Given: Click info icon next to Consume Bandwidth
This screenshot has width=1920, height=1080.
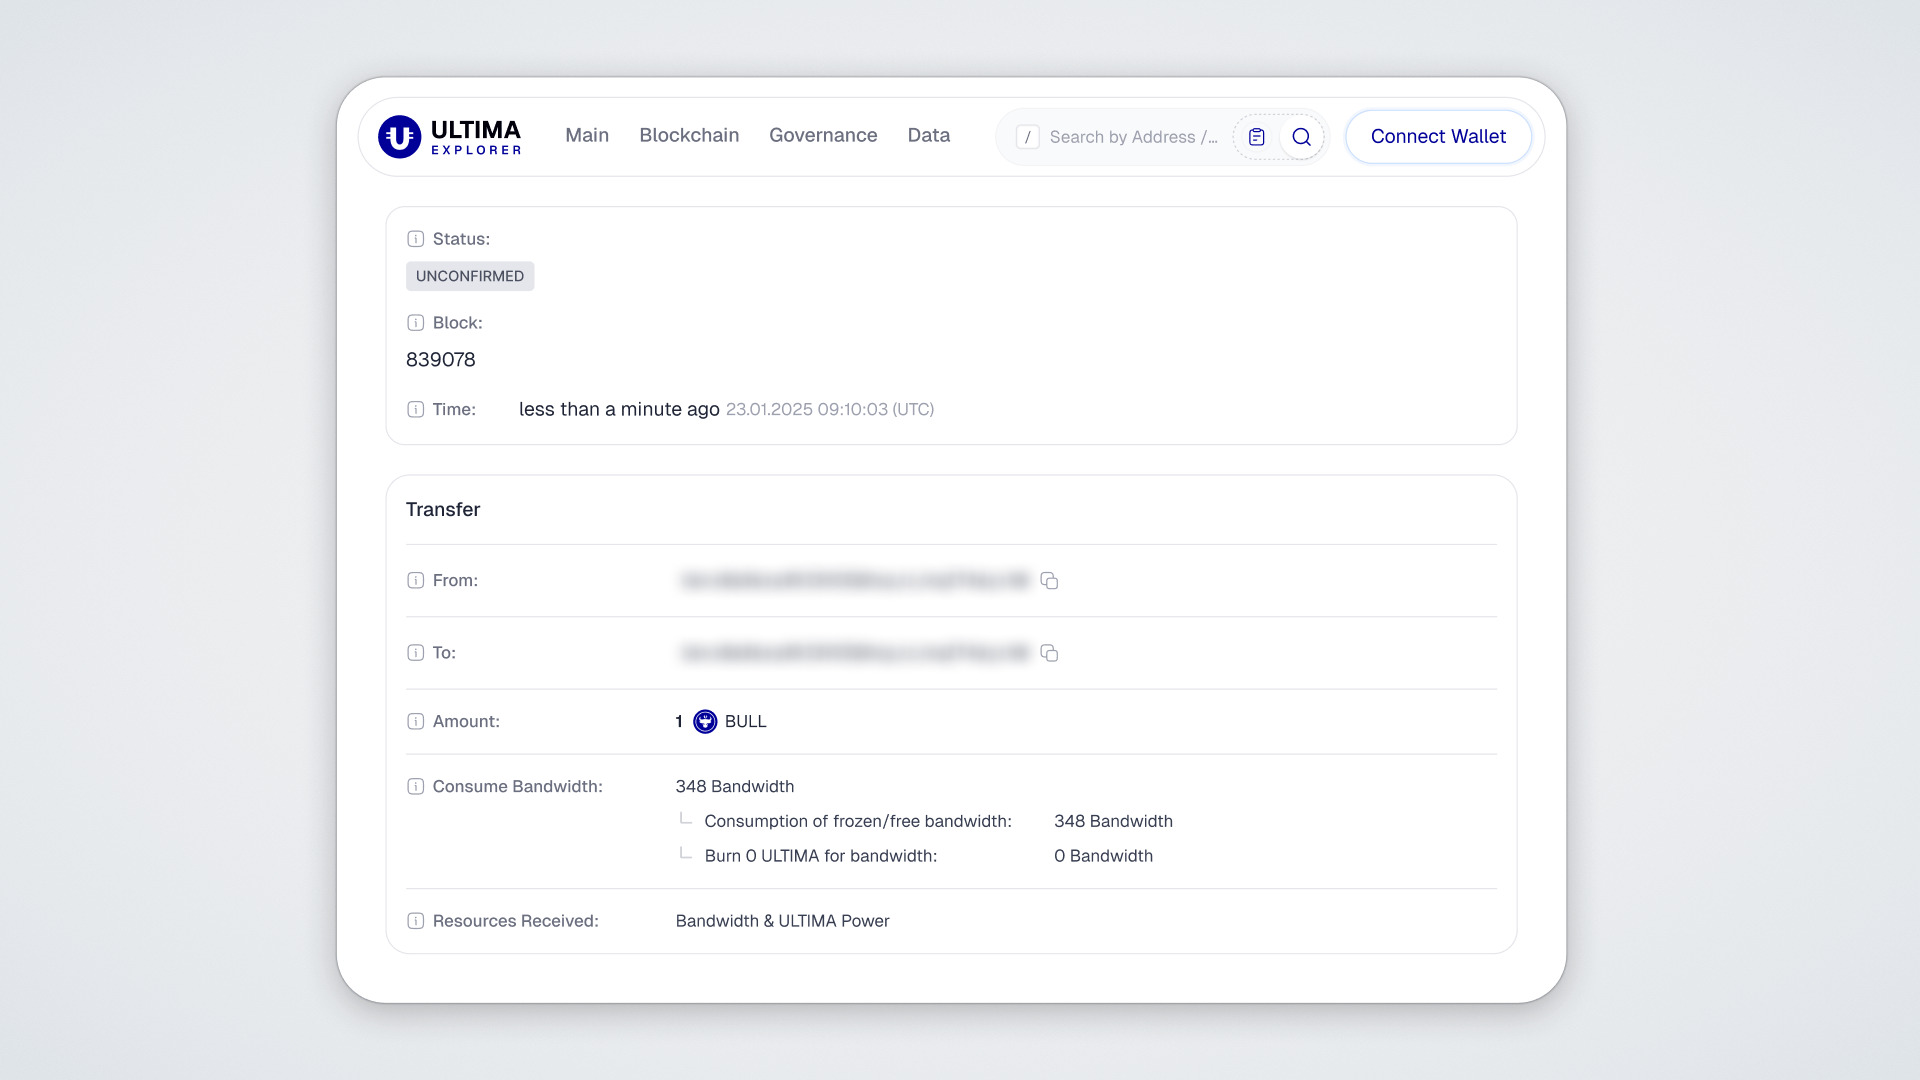Looking at the screenshot, I should 416,787.
